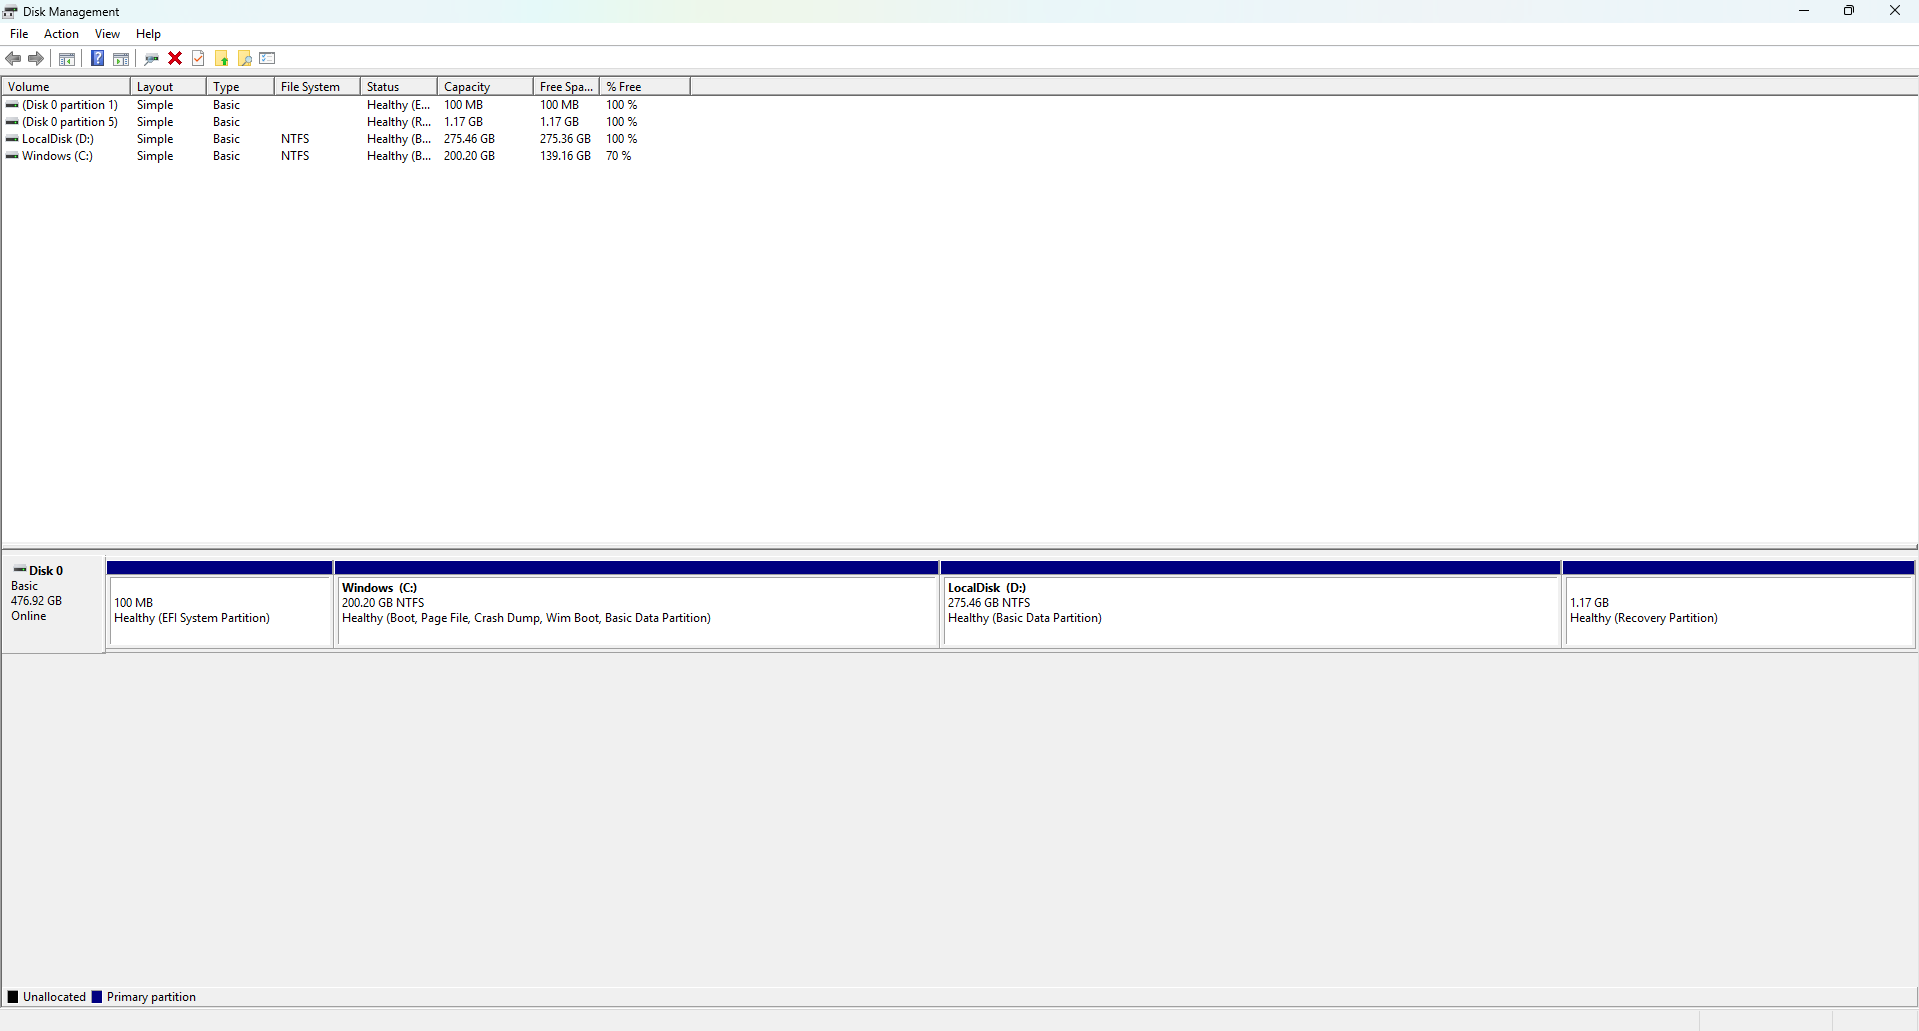Open the File menu

19,33
